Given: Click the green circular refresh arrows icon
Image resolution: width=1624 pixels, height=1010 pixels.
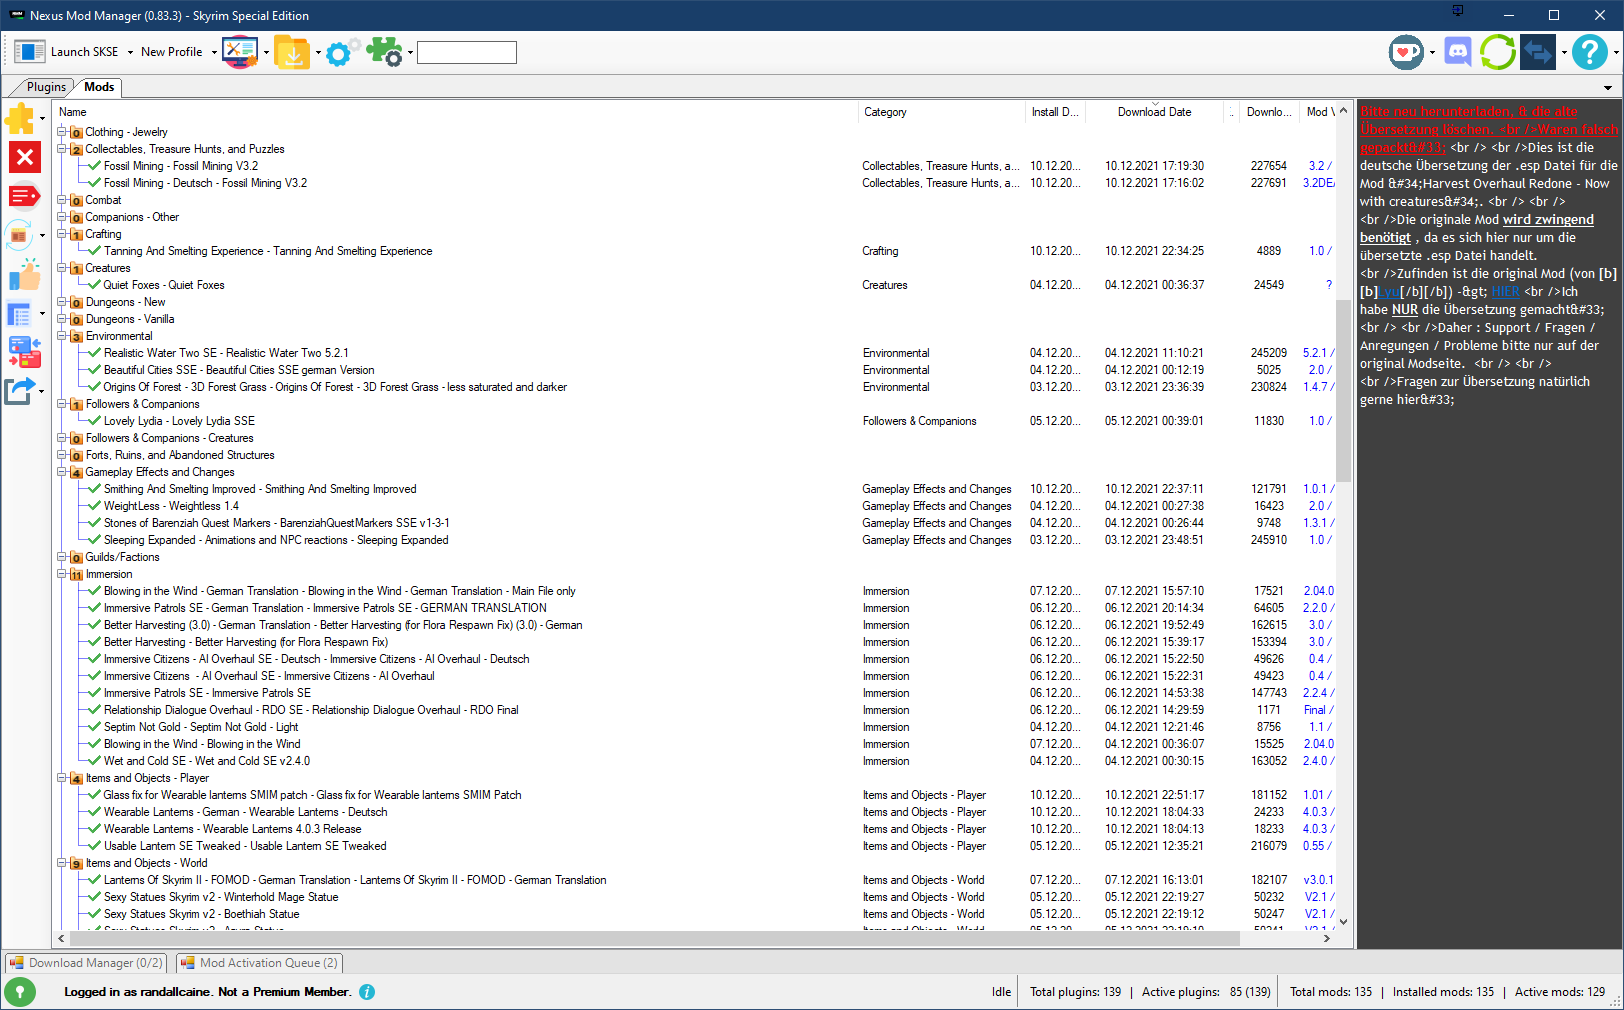Looking at the screenshot, I should click(1497, 52).
